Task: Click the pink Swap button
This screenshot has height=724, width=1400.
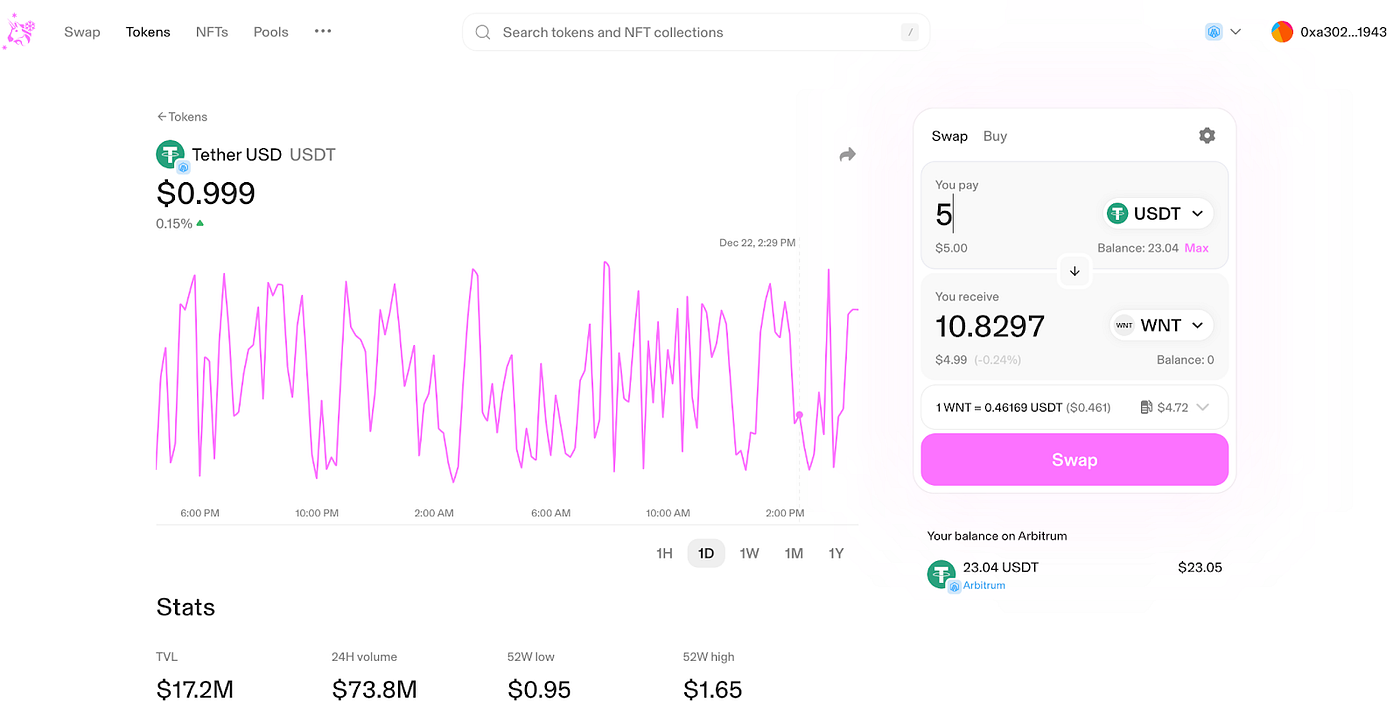Action: click(1075, 460)
